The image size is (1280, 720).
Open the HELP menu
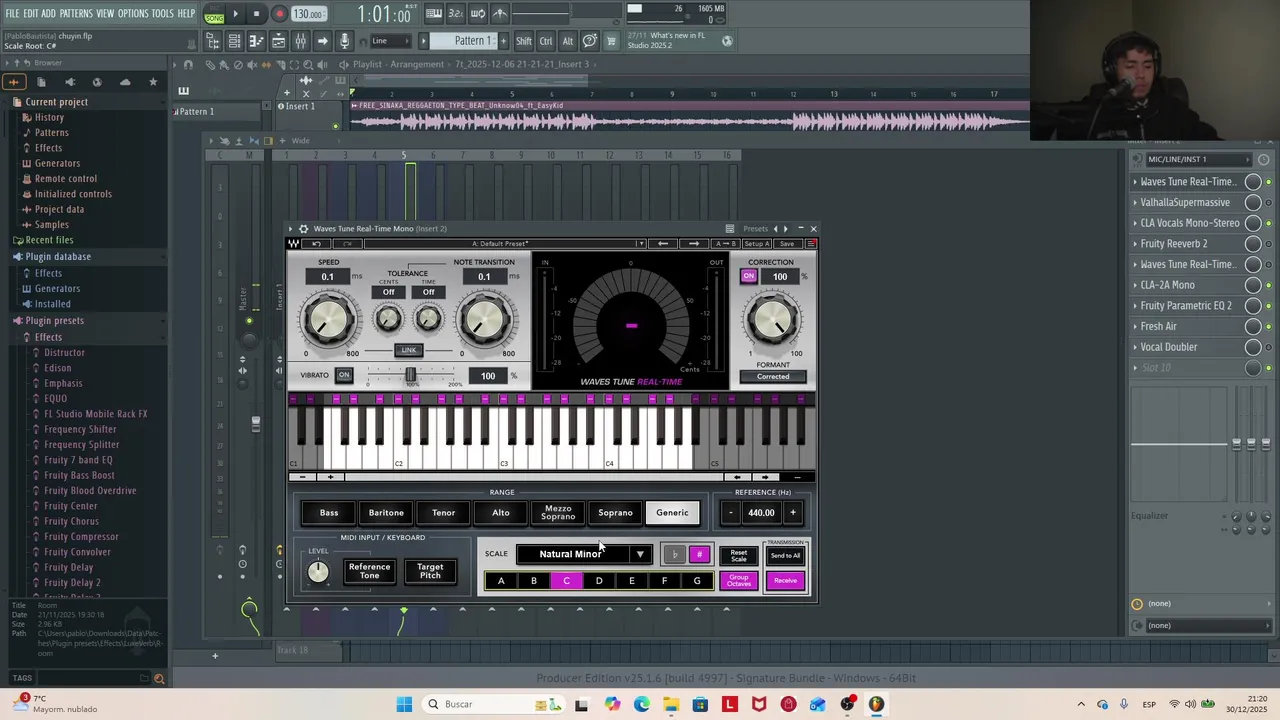187,13
